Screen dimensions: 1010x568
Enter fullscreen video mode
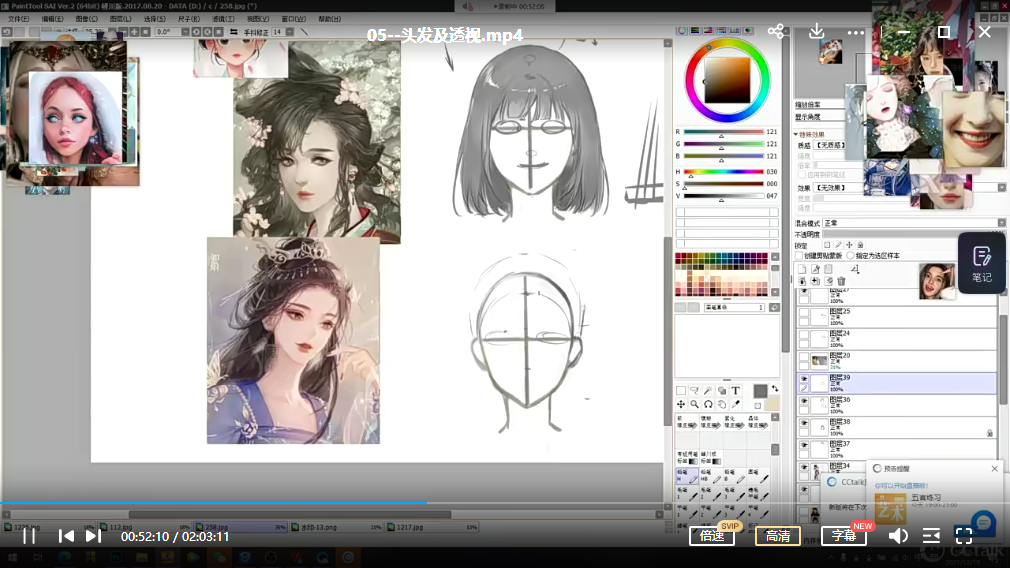pyautogui.click(x=963, y=536)
